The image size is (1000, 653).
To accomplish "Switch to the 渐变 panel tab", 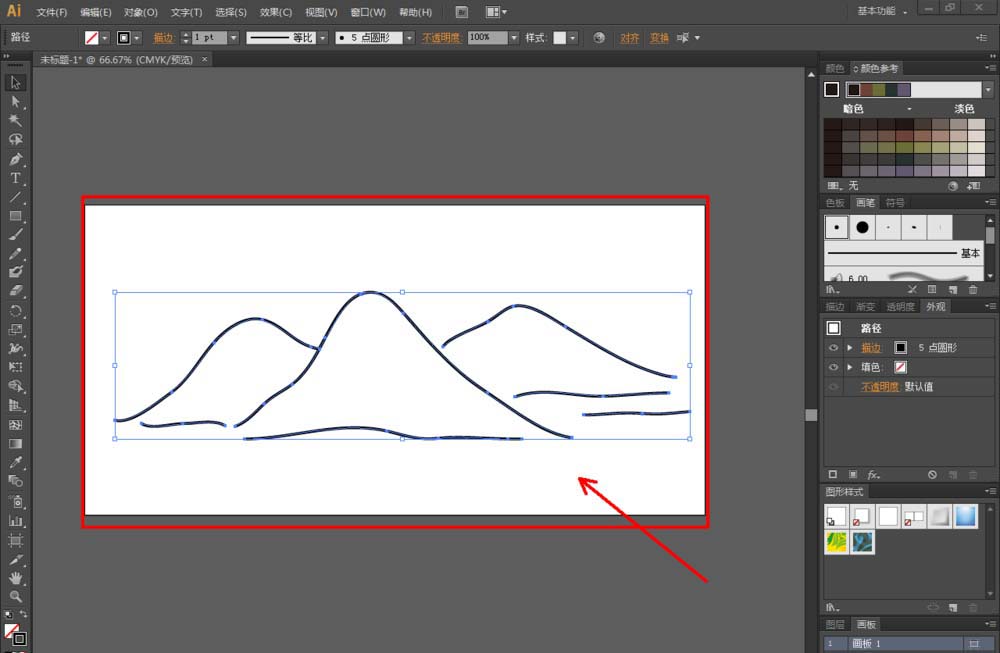I will pyautogui.click(x=865, y=307).
